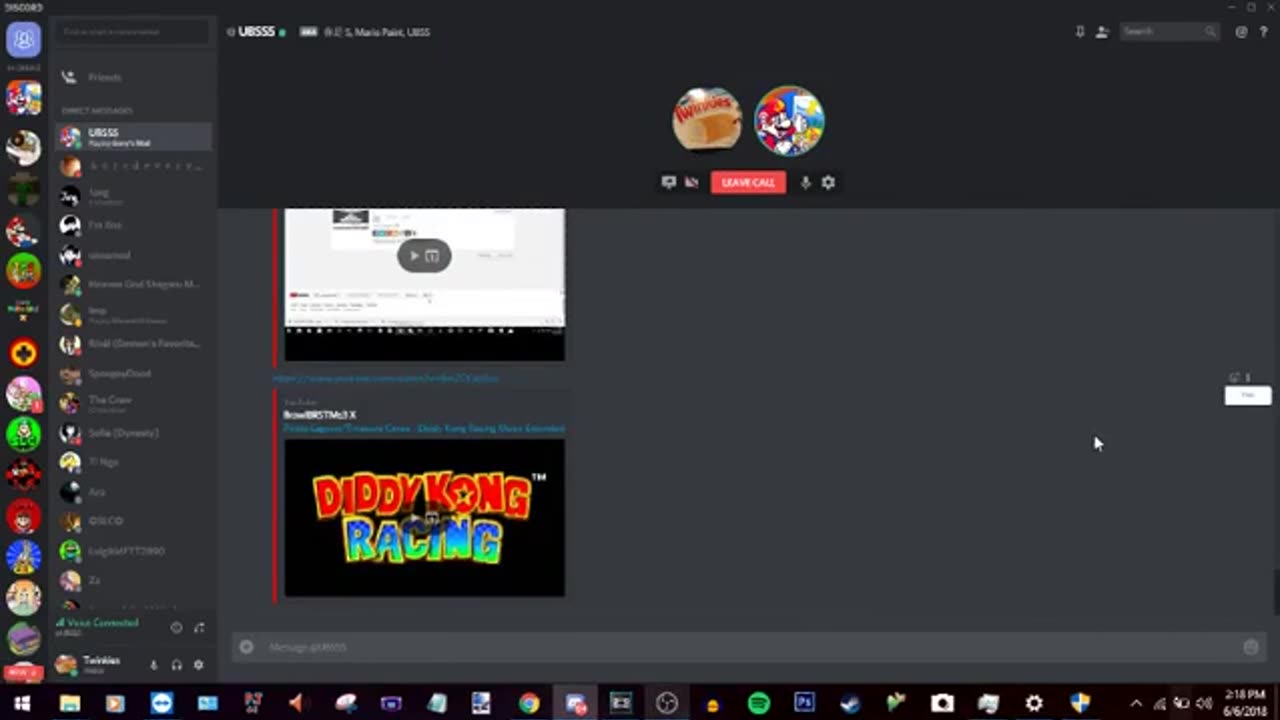This screenshot has height=720, width=1280.
Task: Open the Mario Paint server icon in sidebar
Action: coord(23,98)
